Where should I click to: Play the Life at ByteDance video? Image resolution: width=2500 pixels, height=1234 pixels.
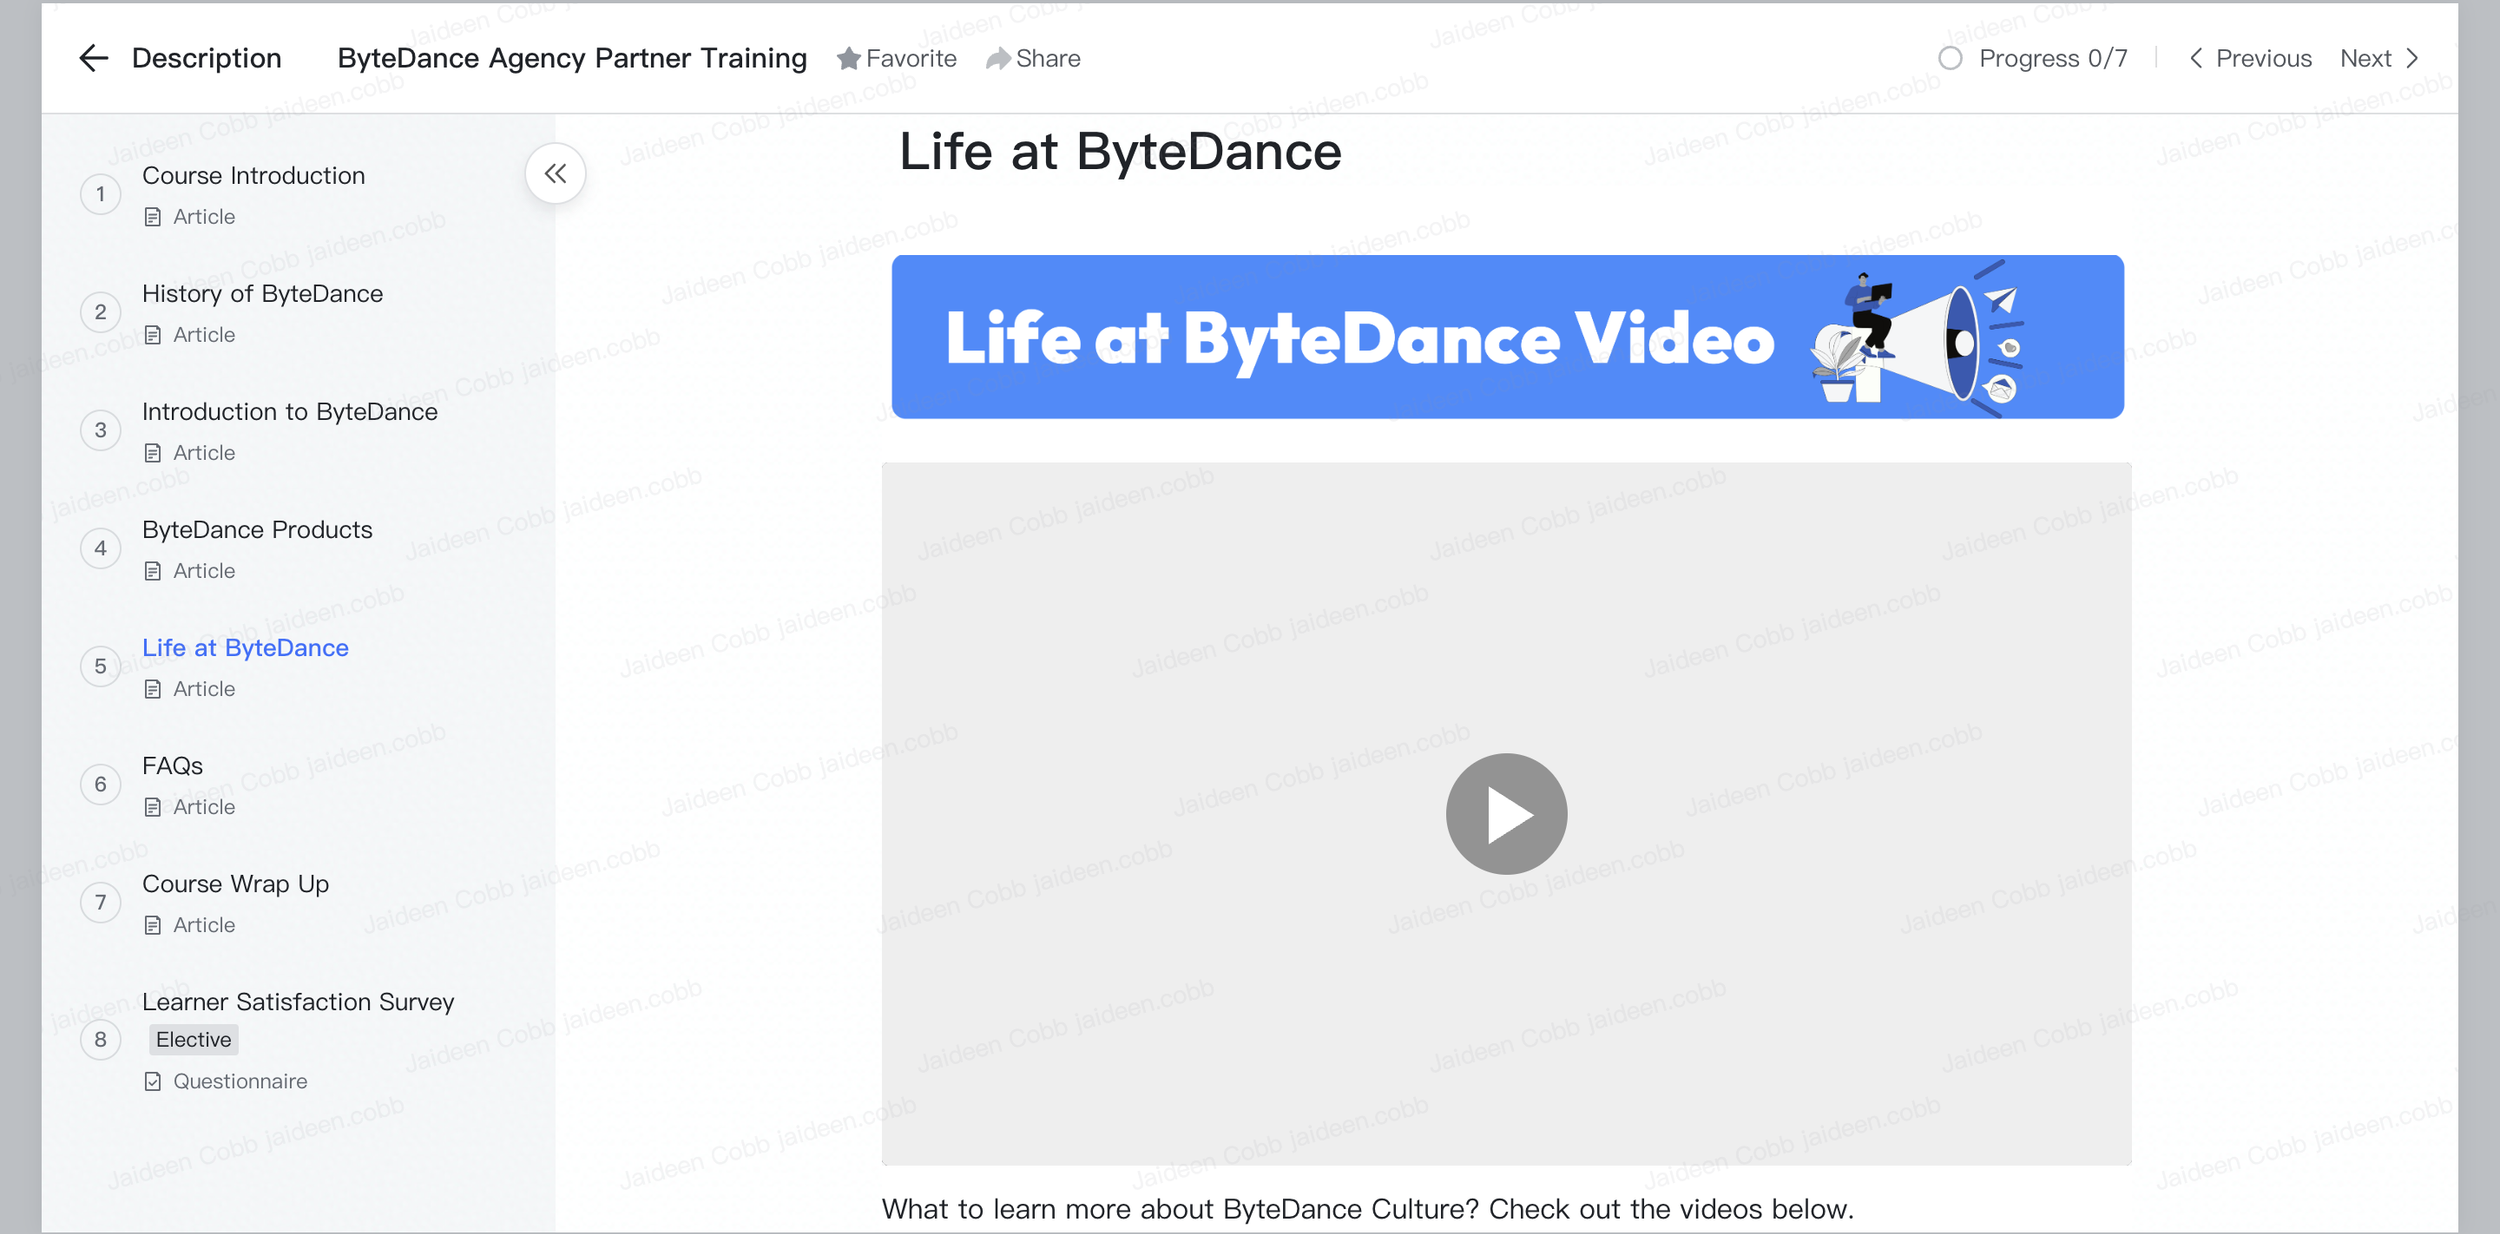pos(1505,813)
